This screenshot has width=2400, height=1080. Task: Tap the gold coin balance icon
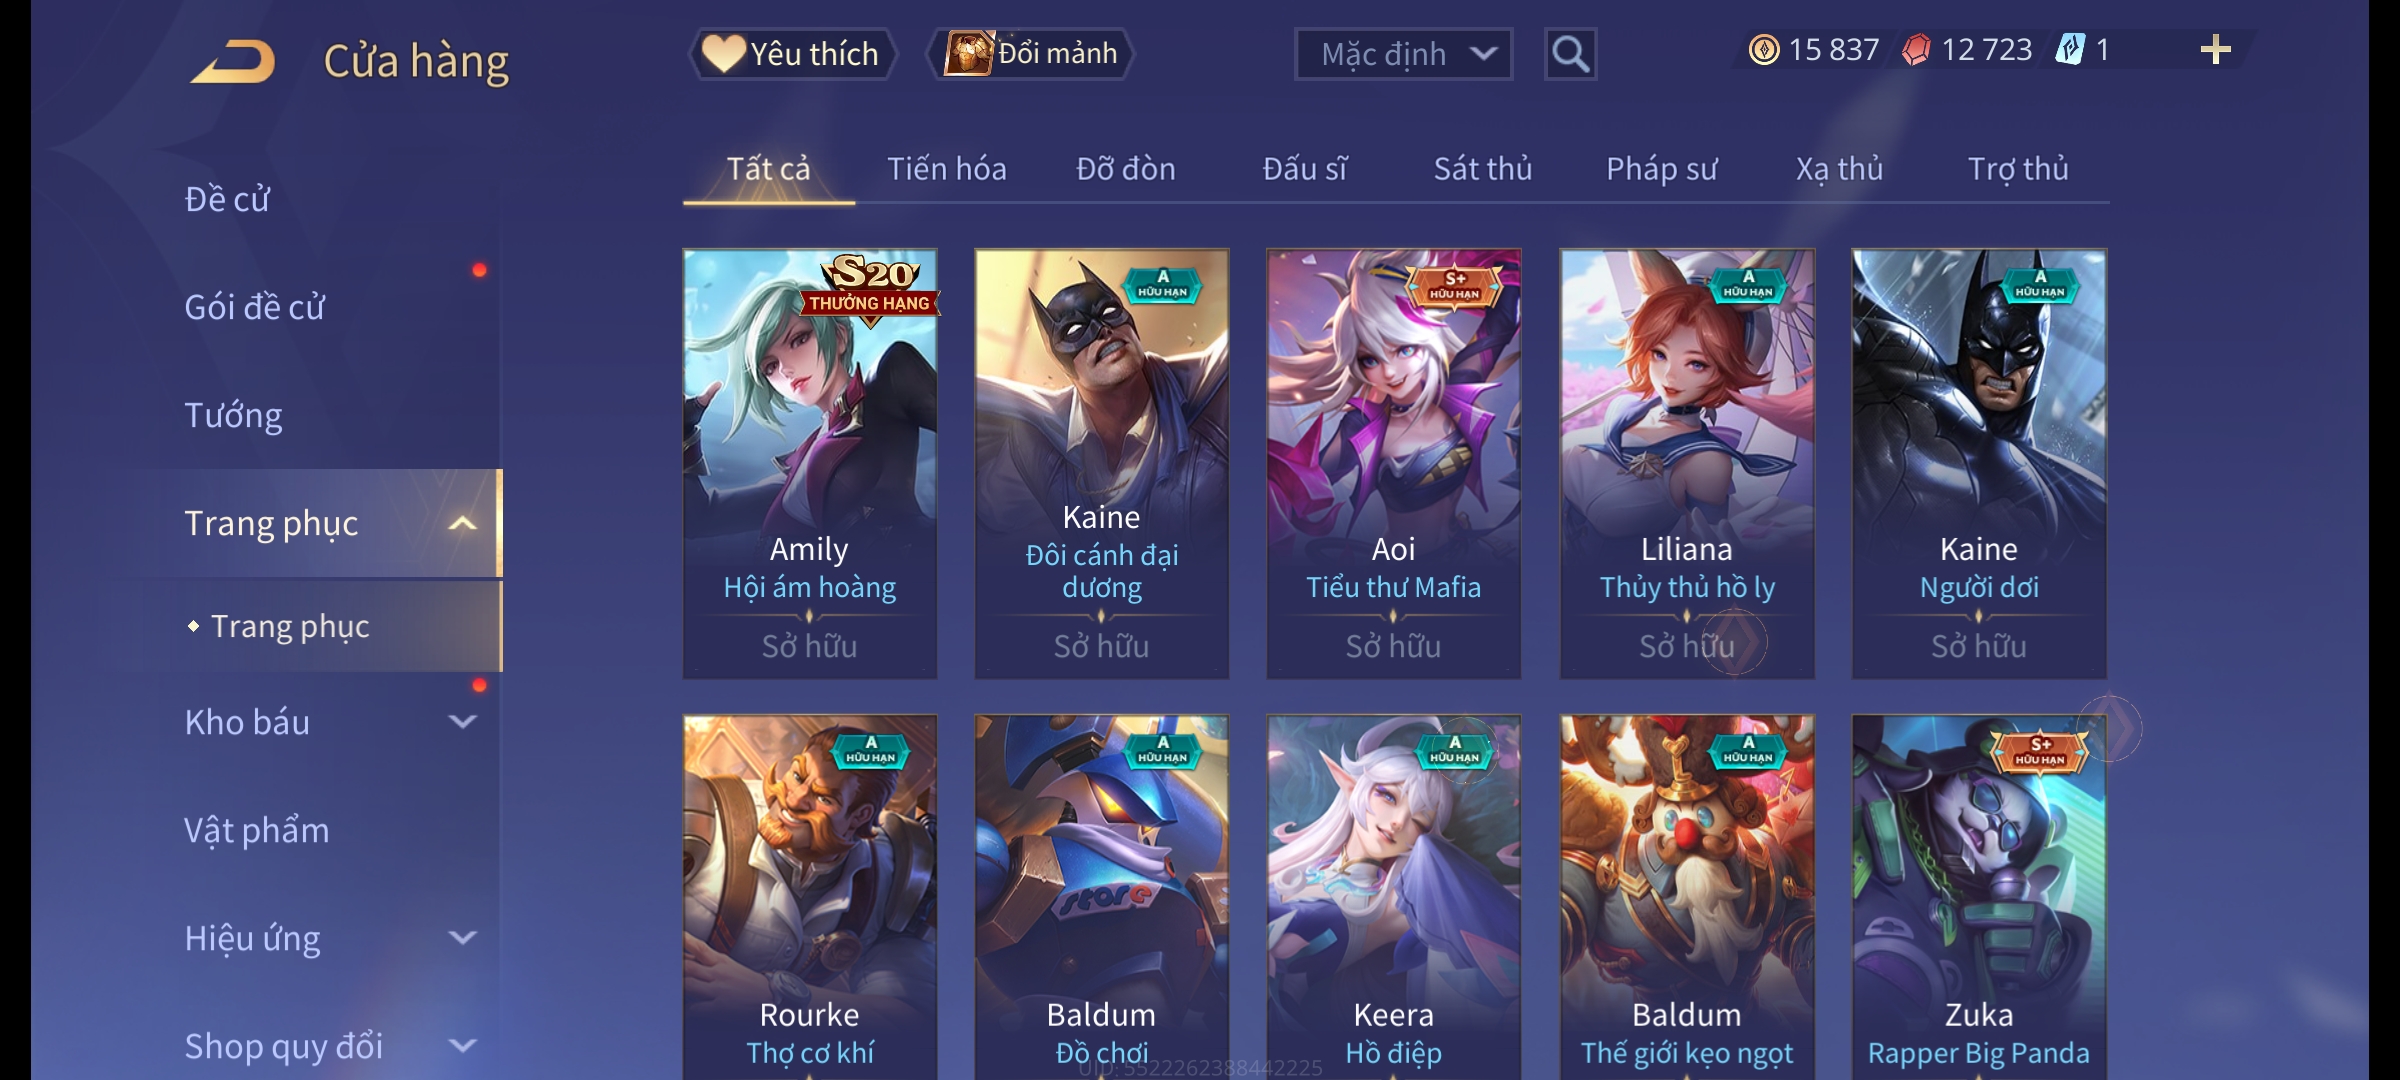pyautogui.click(x=1764, y=50)
